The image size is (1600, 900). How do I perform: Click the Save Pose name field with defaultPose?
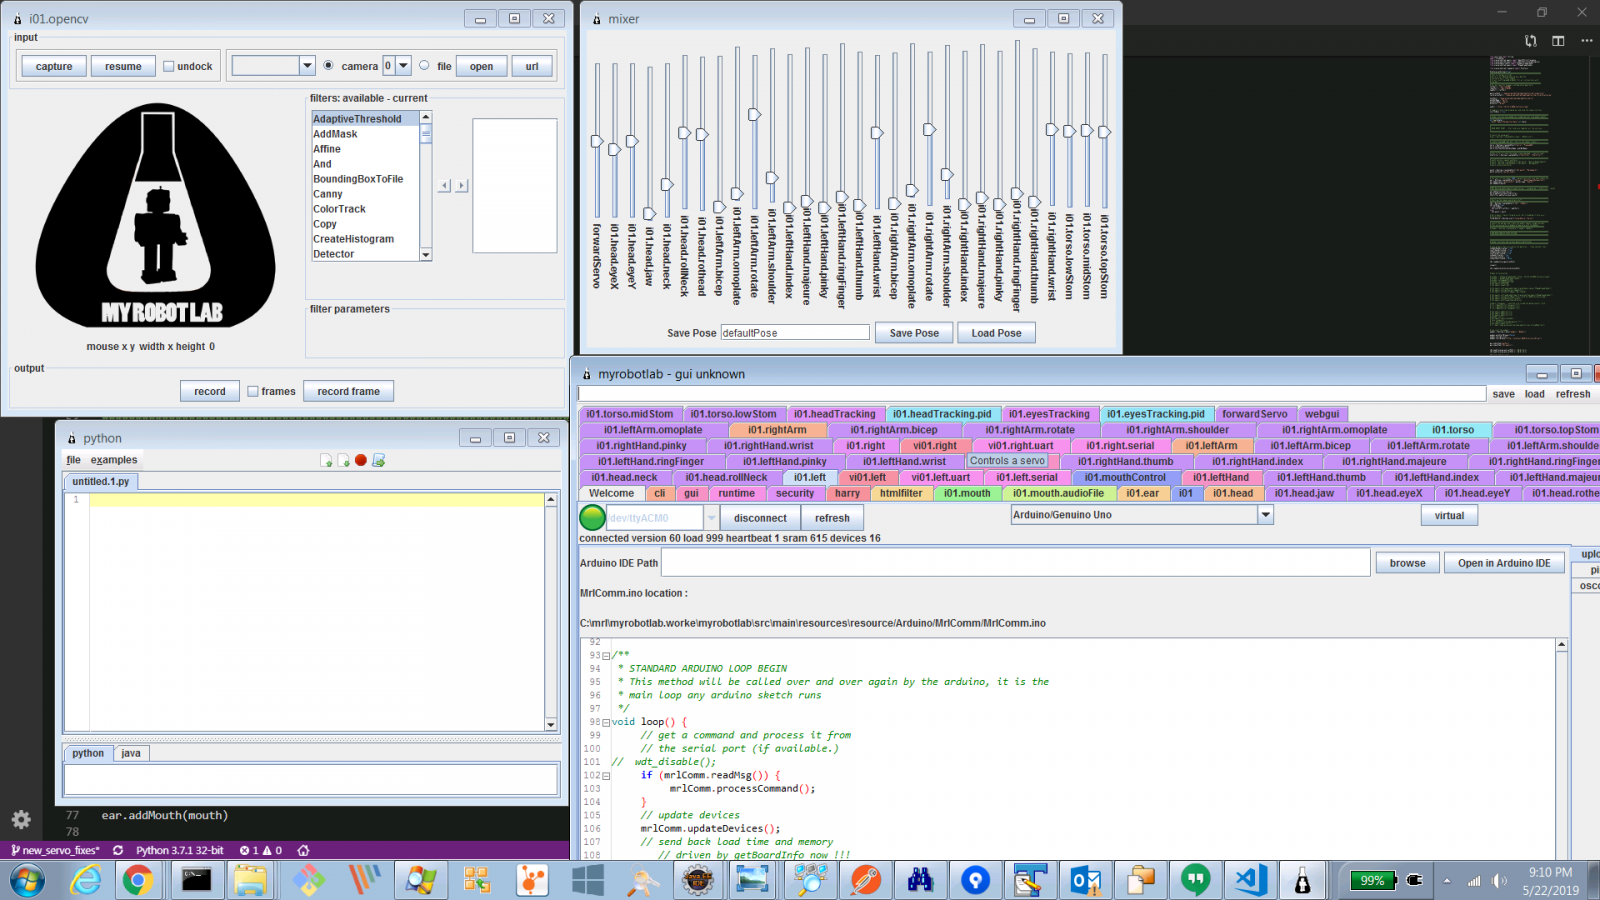pos(795,333)
